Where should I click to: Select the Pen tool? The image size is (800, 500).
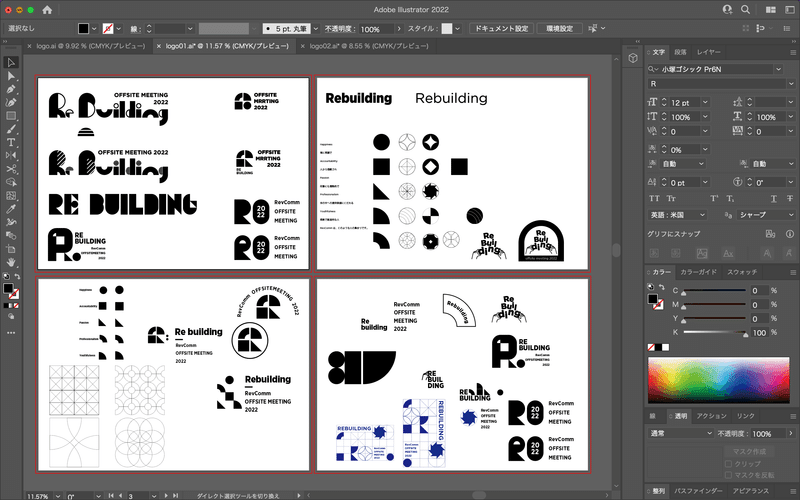point(11,89)
